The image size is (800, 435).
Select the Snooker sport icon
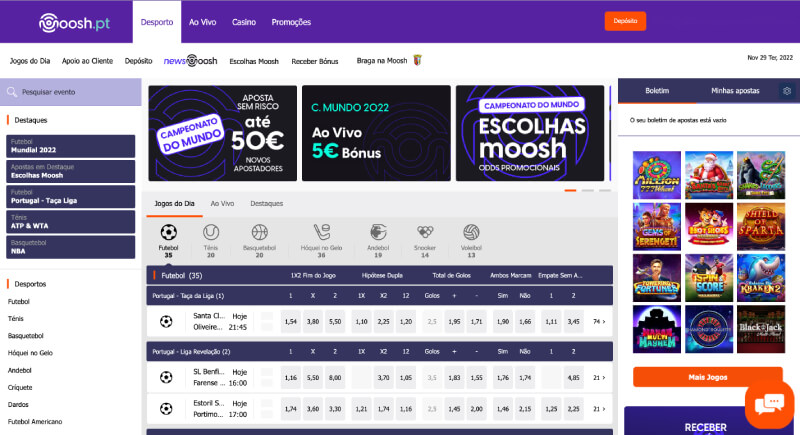pyautogui.click(x=424, y=233)
